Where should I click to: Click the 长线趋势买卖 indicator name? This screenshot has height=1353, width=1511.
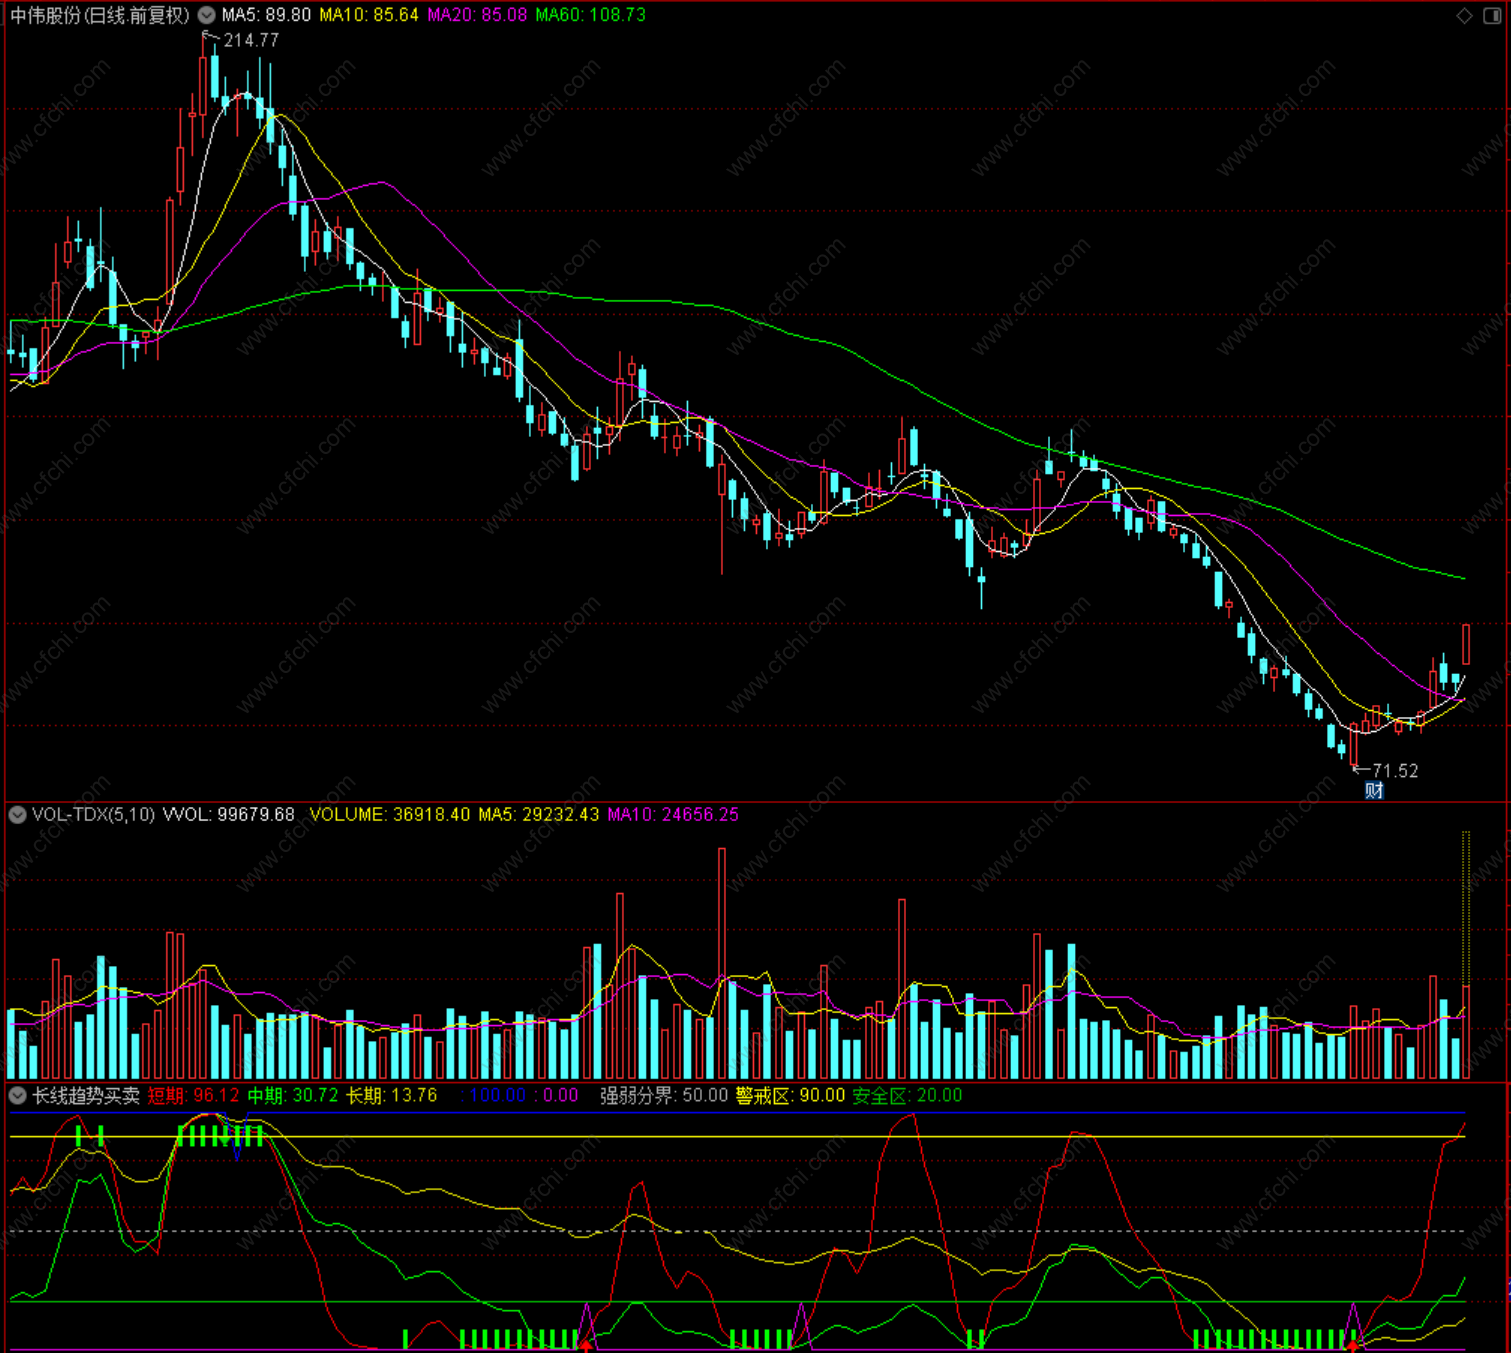pyautogui.click(x=86, y=1096)
